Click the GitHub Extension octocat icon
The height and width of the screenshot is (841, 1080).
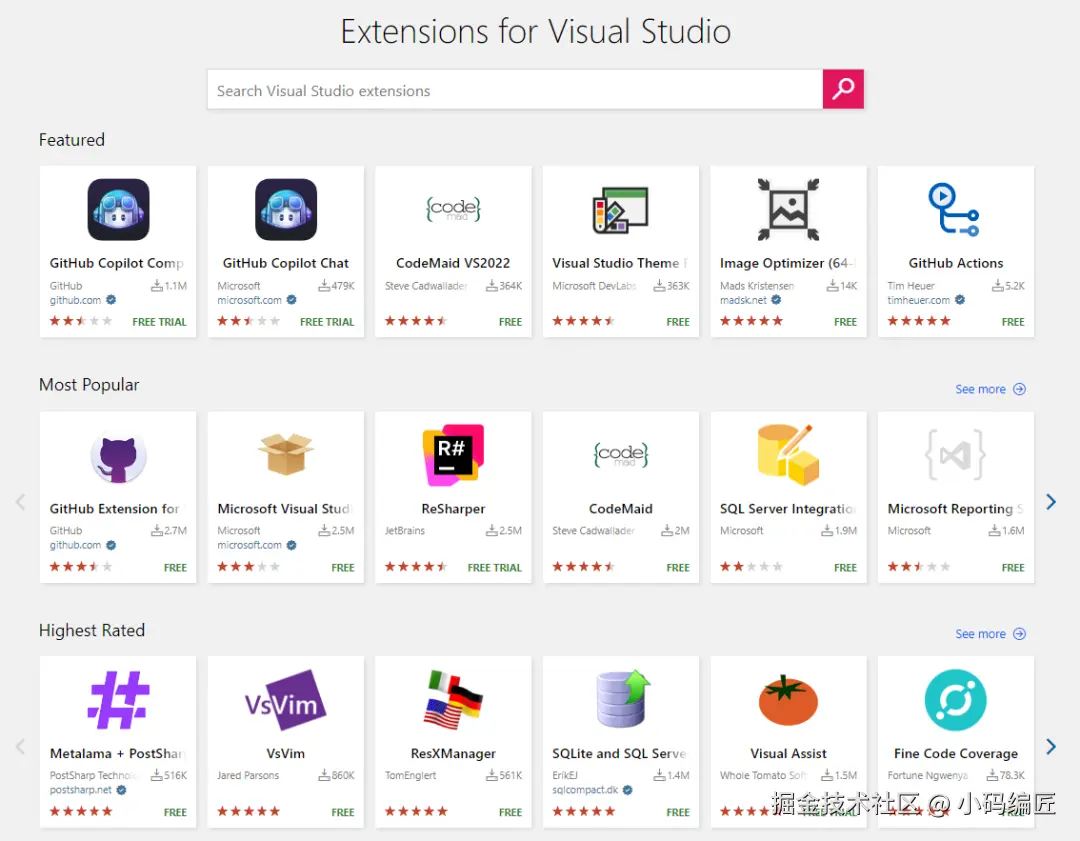pos(118,457)
